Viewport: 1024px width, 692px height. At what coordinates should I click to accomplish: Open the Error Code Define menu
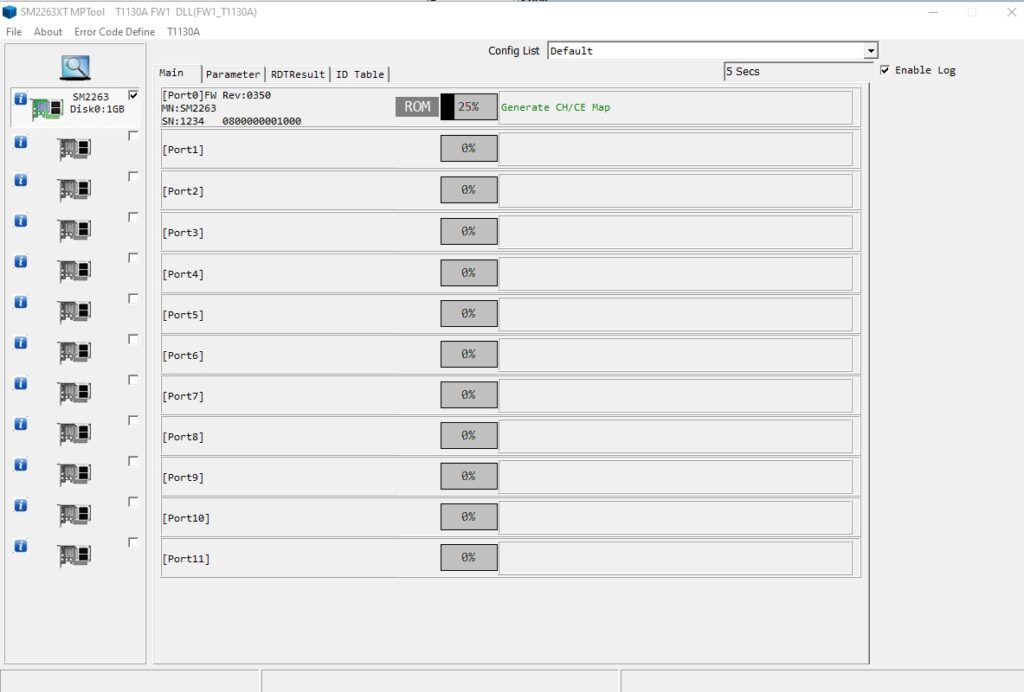pyautogui.click(x=114, y=31)
